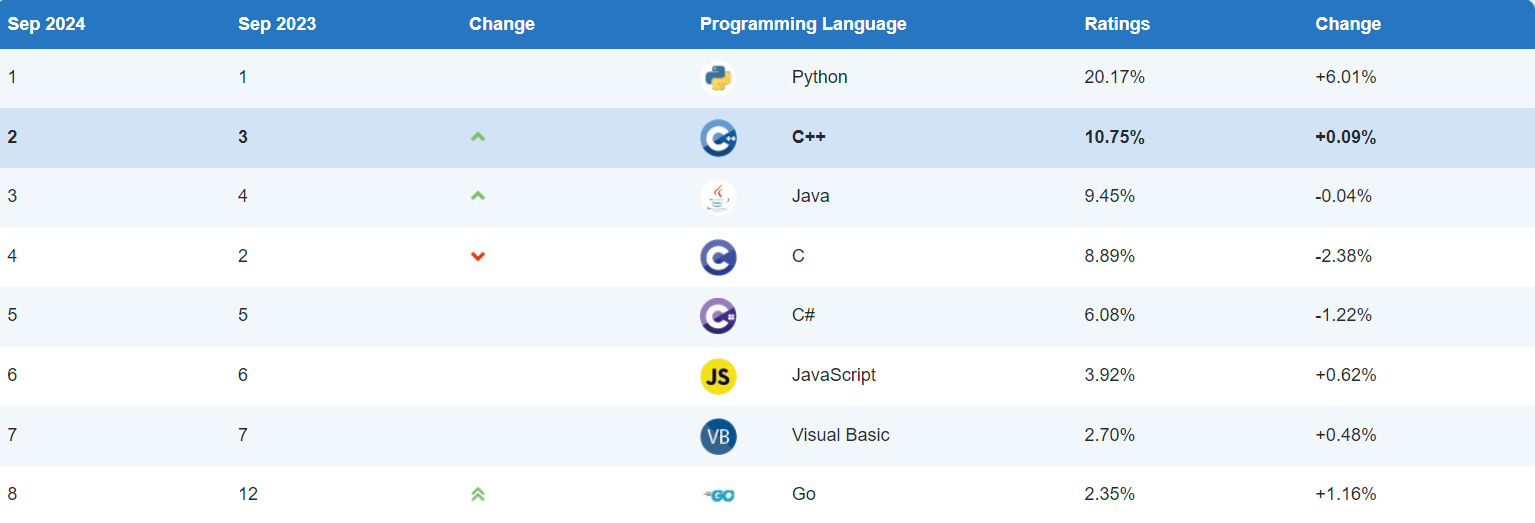
Task: Click the Go gopher logo icon
Action: 718,495
